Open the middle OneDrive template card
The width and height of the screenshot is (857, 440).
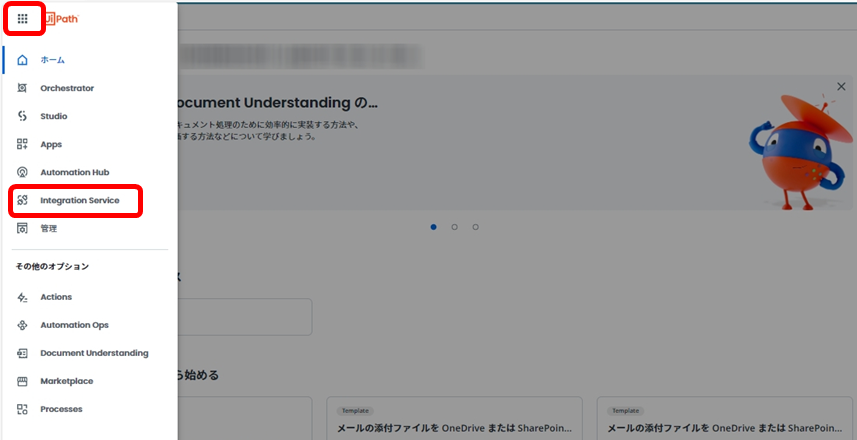click(x=454, y=418)
